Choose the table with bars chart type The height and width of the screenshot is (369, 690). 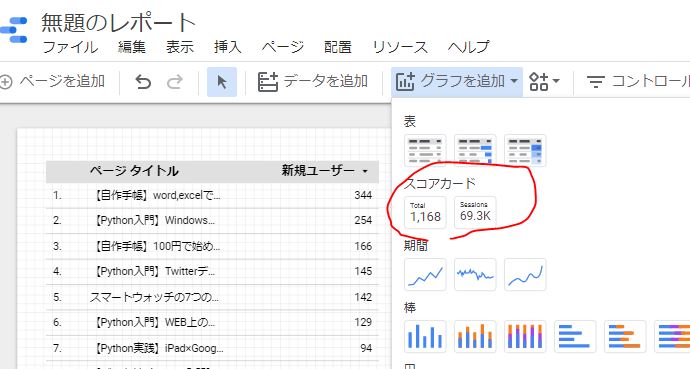(475, 150)
